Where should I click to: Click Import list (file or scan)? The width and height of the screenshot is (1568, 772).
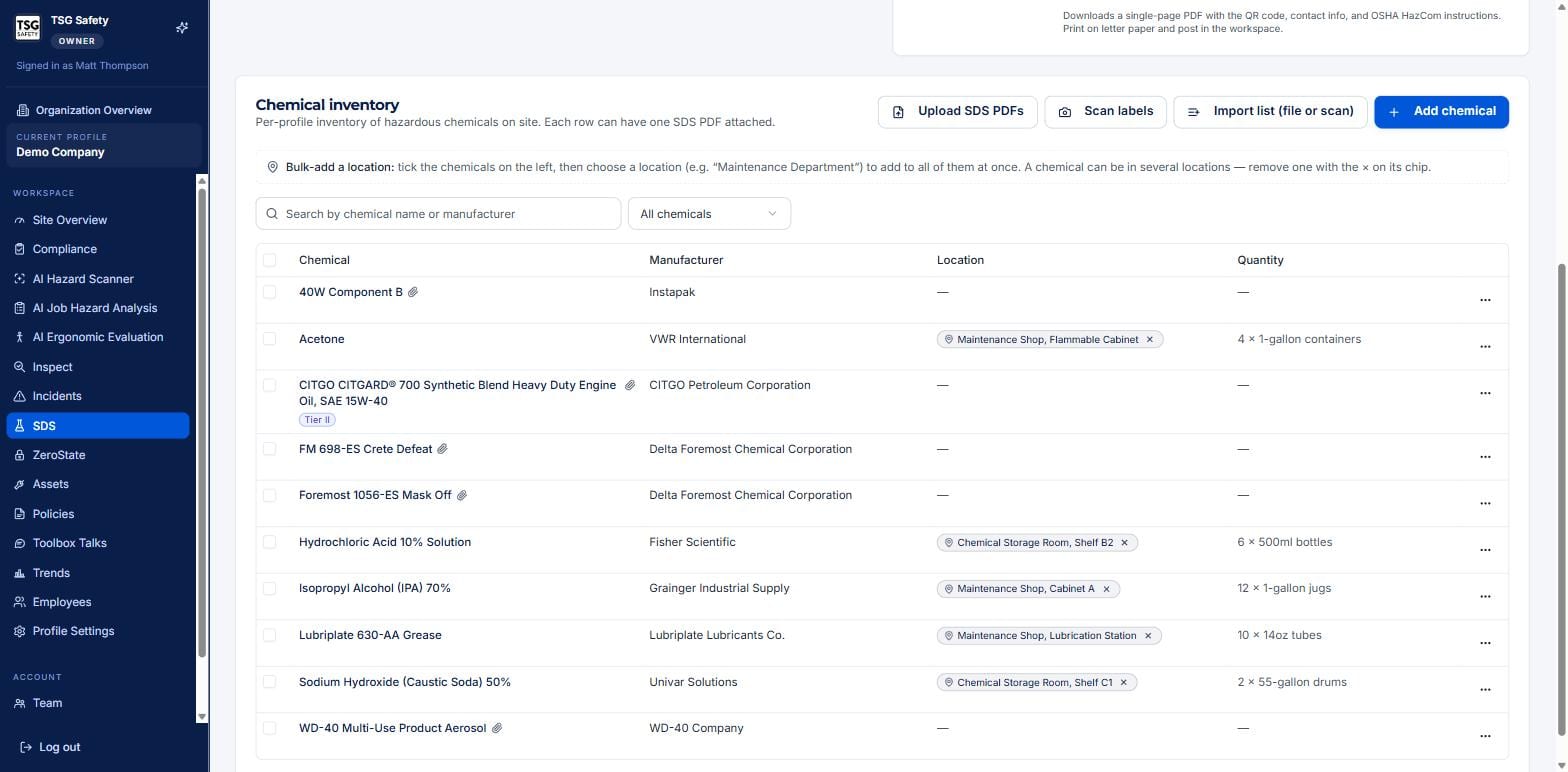[1270, 112]
